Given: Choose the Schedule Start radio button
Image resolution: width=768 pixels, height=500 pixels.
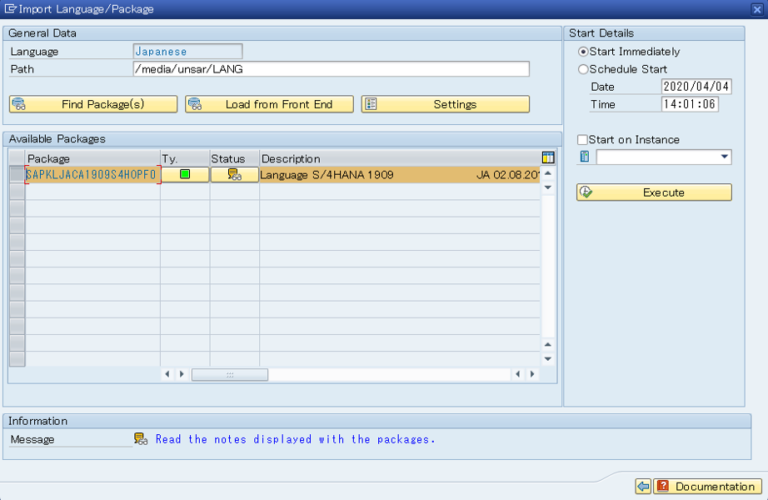Looking at the screenshot, I should pyautogui.click(x=584, y=70).
